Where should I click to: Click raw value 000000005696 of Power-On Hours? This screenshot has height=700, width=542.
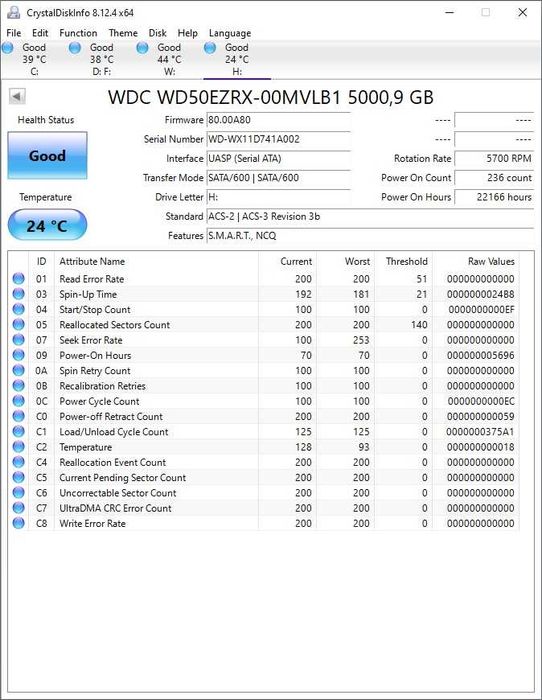pyautogui.click(x=480, y=355)
